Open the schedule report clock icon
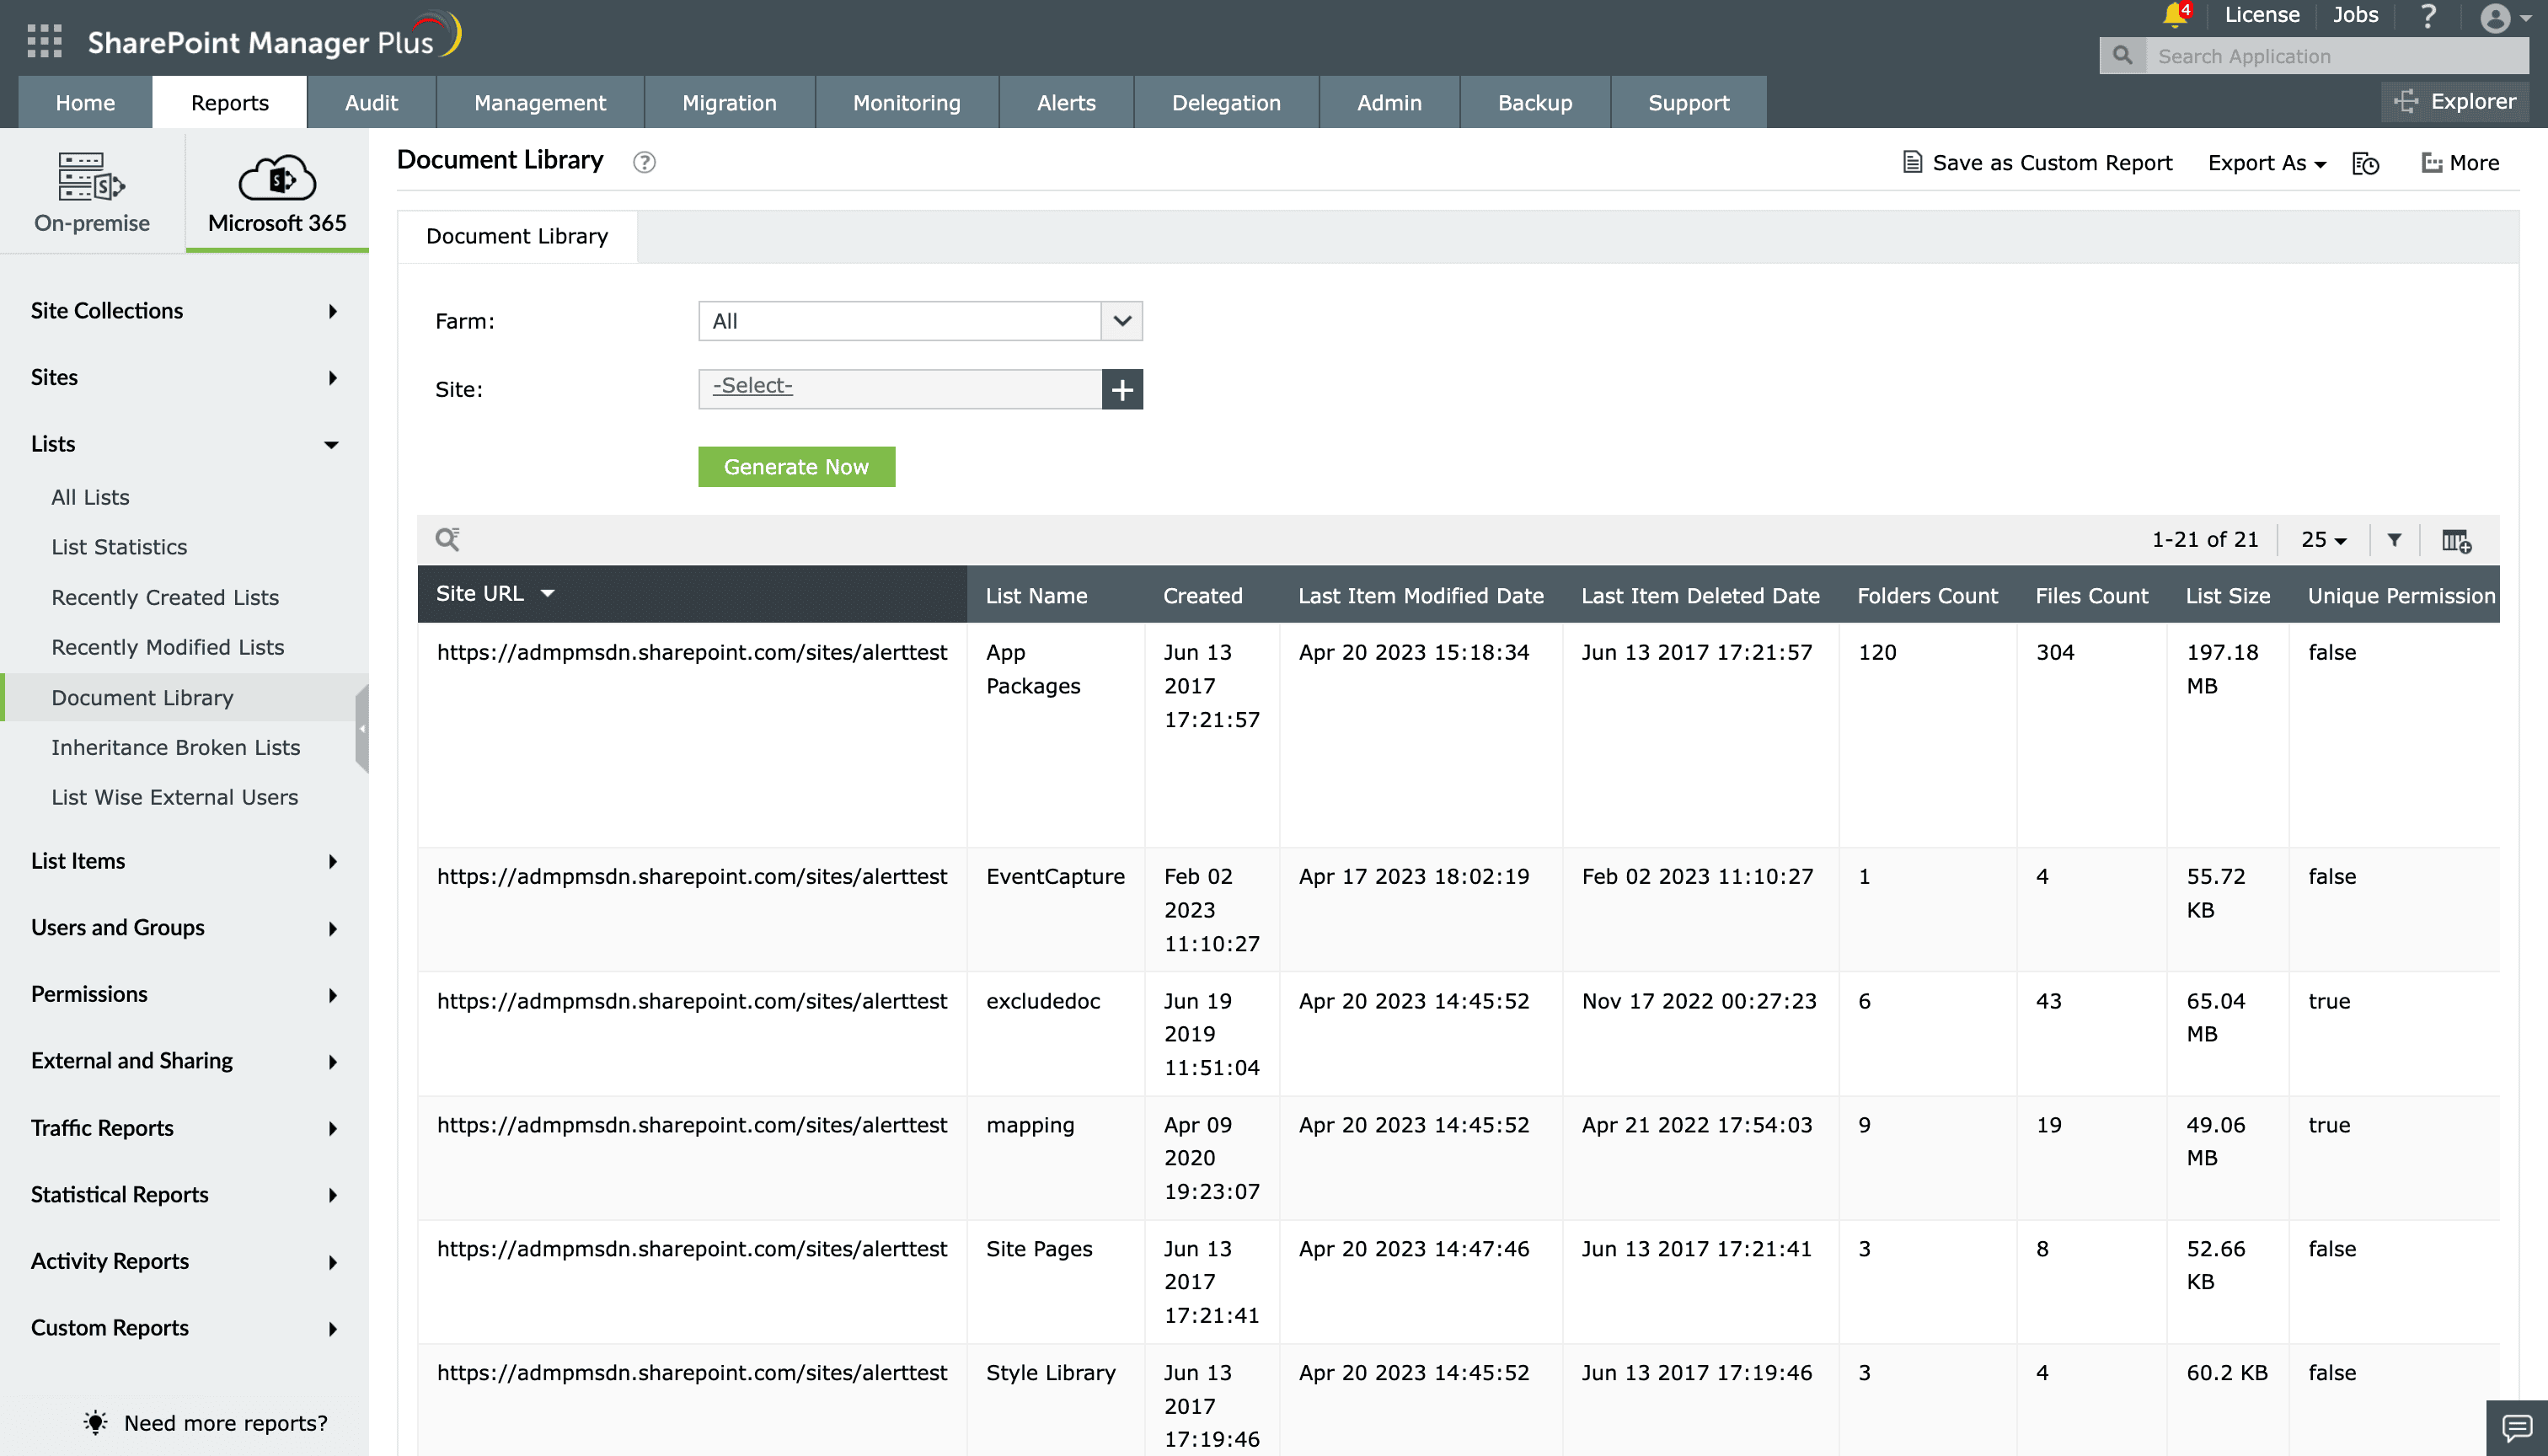Image resolution: width=2548 pixels, height=1456 pixels. [2365, 163]
